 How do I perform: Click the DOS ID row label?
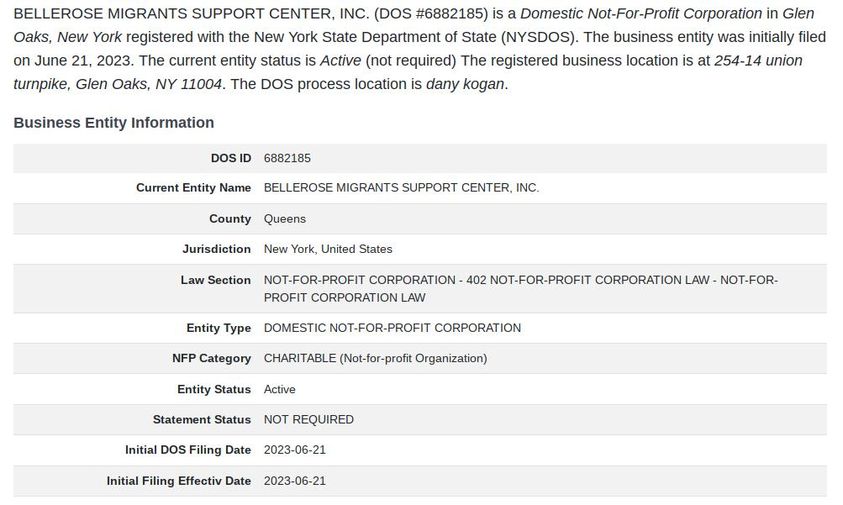[231, 158]
